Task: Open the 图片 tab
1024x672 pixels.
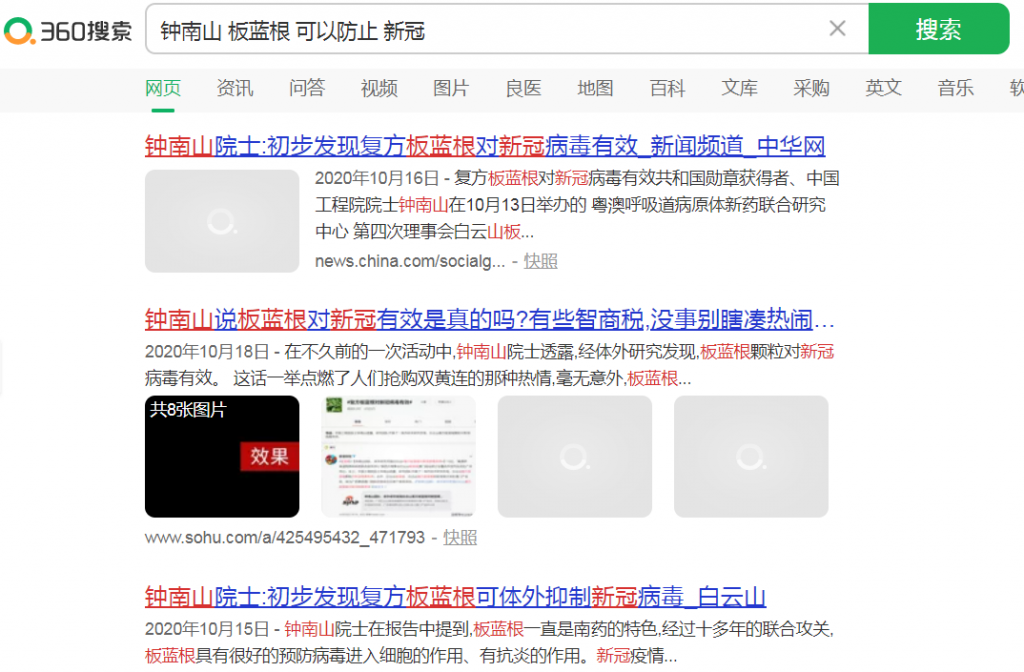Action: click(451, 88)
